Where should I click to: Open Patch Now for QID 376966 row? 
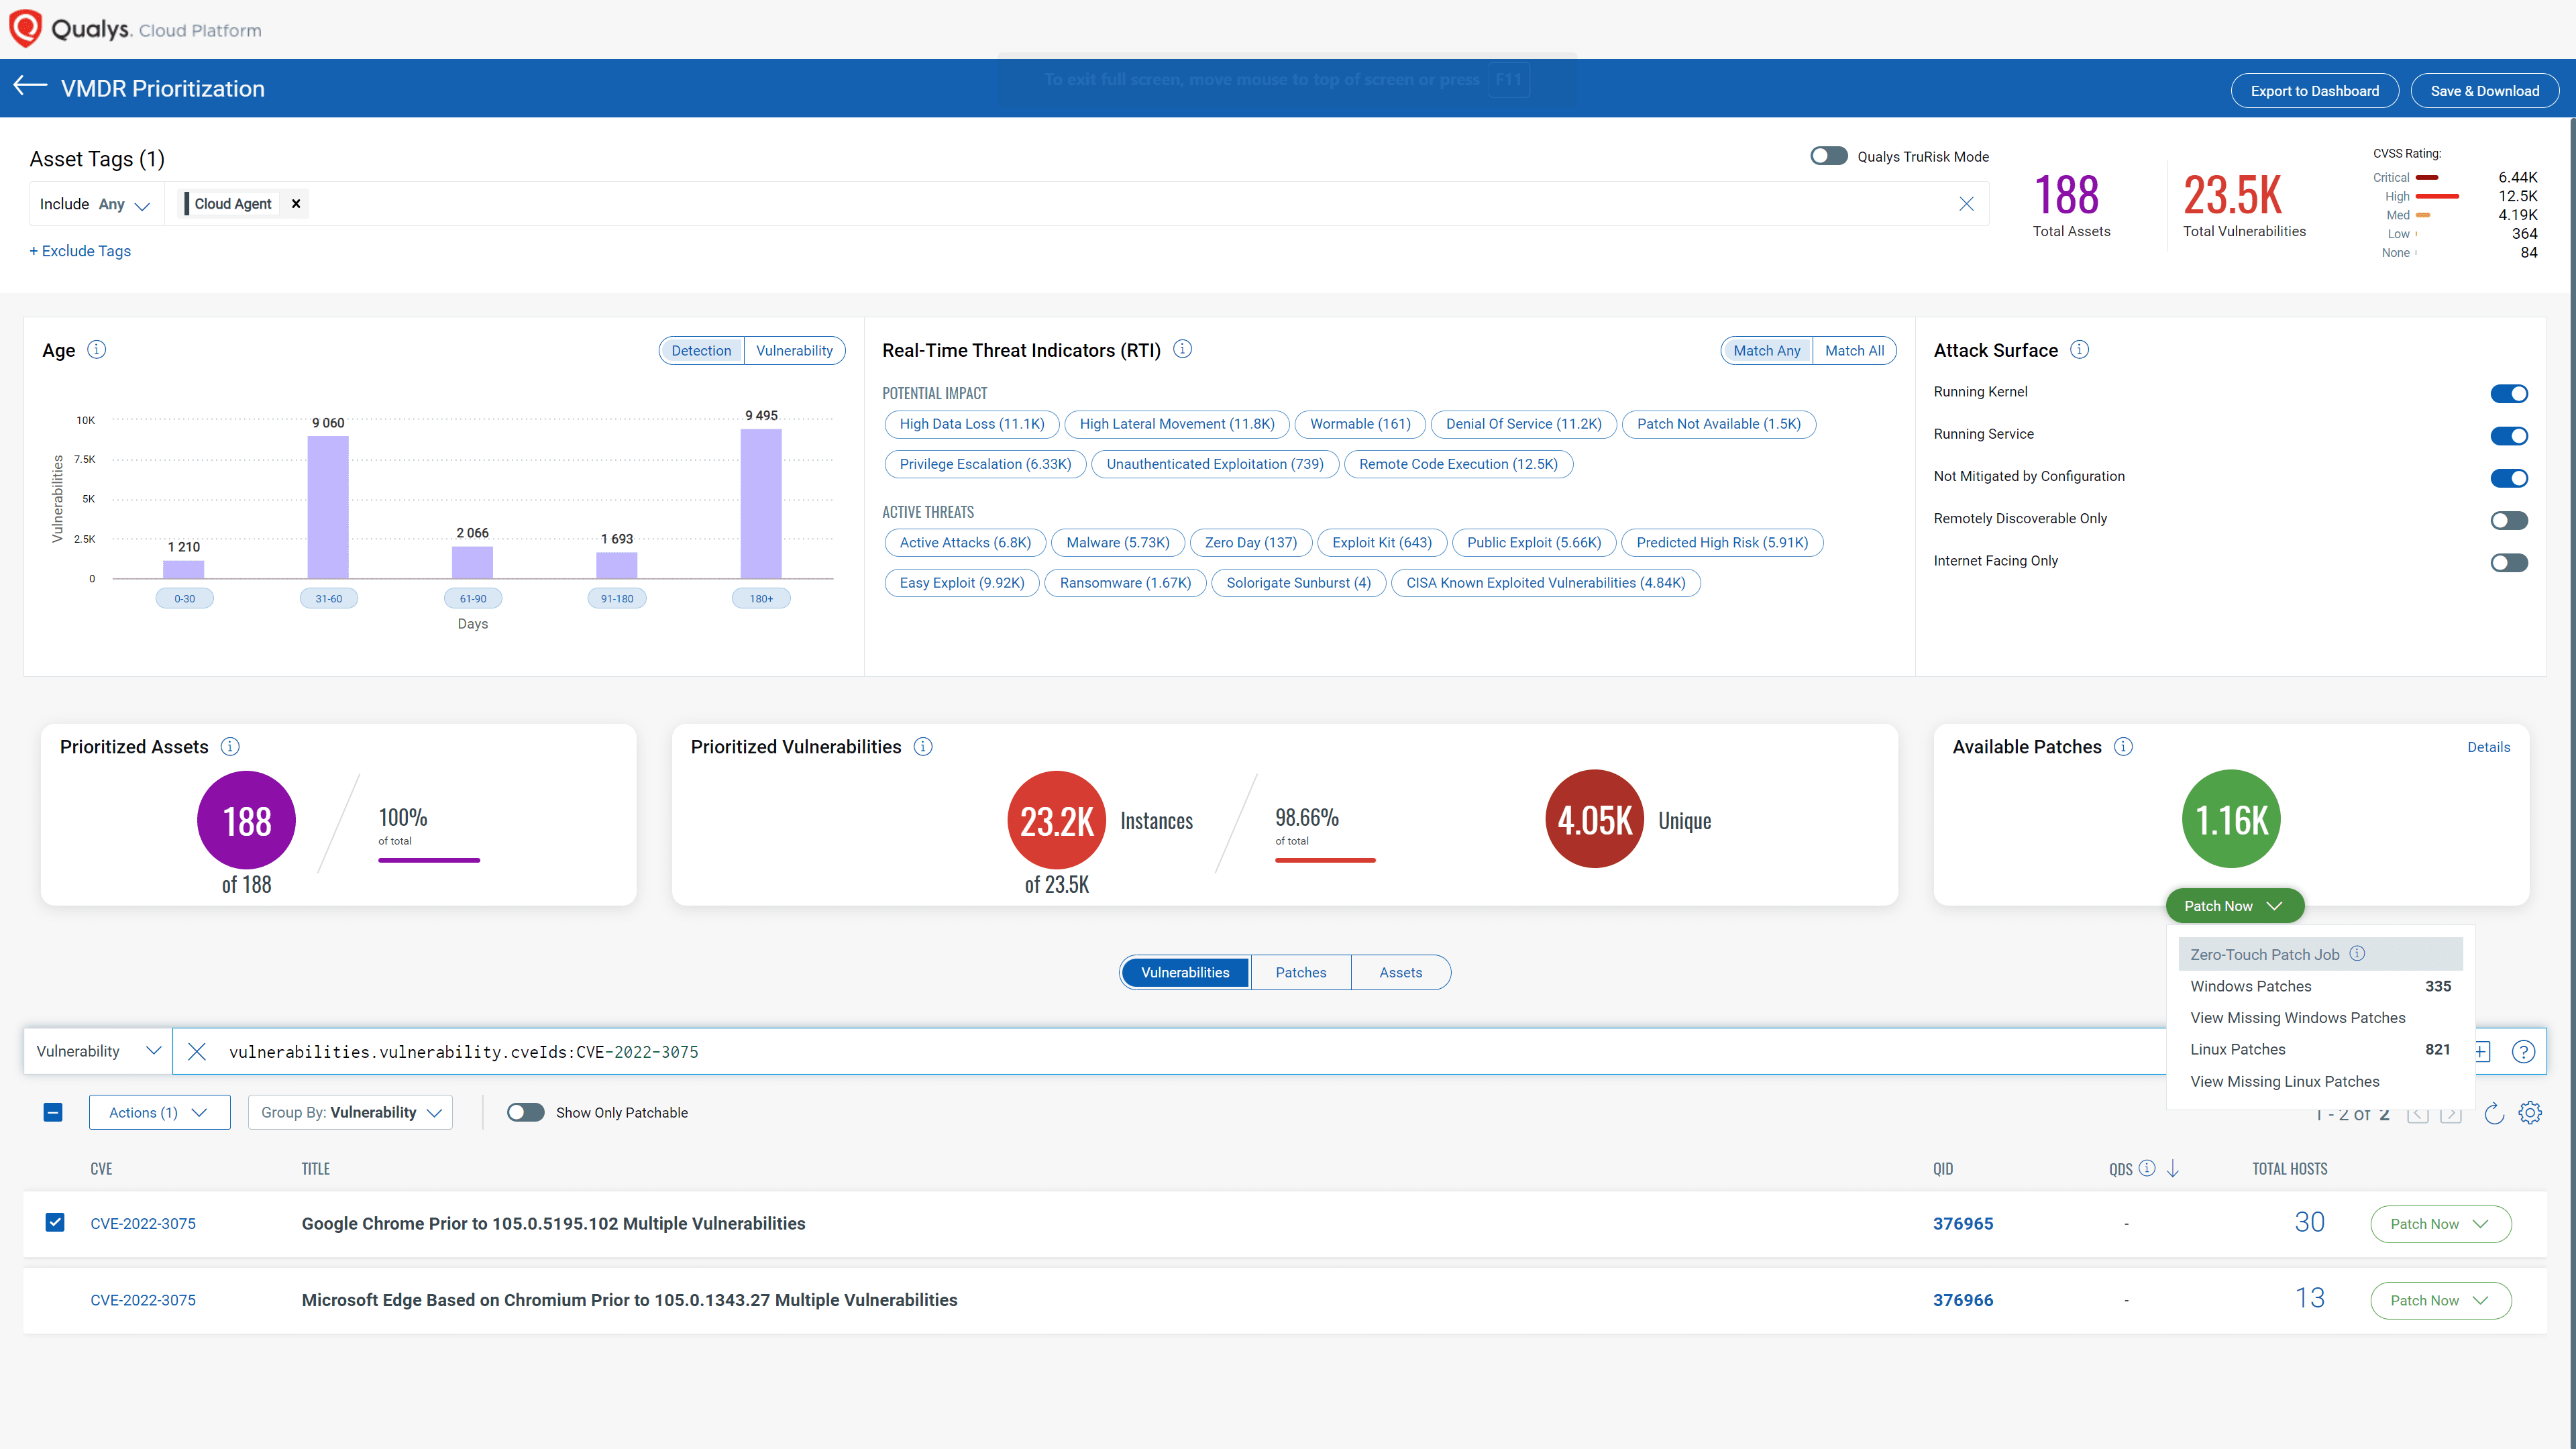pyautogui.click(x=2441, y=1300)
